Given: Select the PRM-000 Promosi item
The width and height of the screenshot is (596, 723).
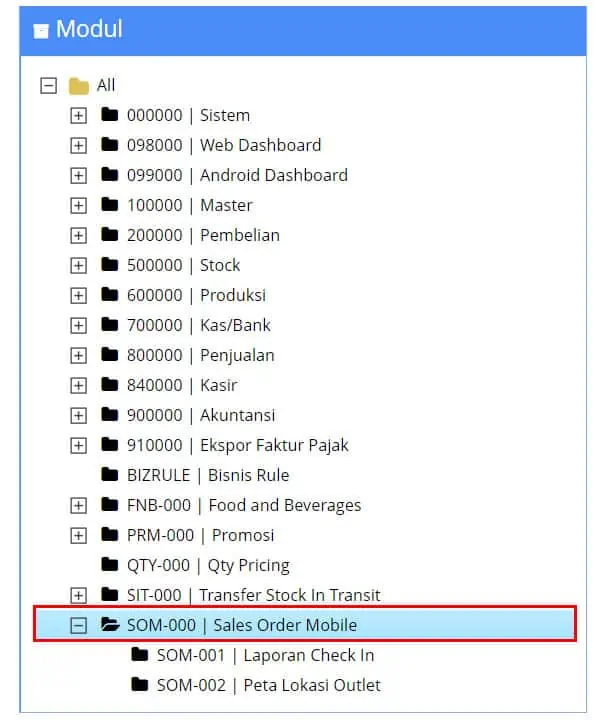Looking at the screenshot, I should click(x=201, y=535).
